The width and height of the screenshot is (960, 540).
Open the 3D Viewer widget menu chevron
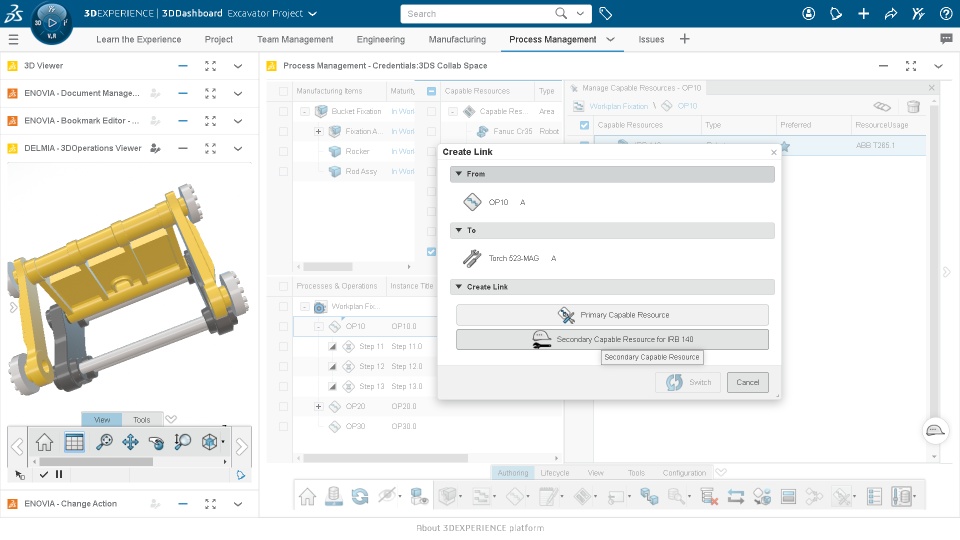tap(238, 66)
